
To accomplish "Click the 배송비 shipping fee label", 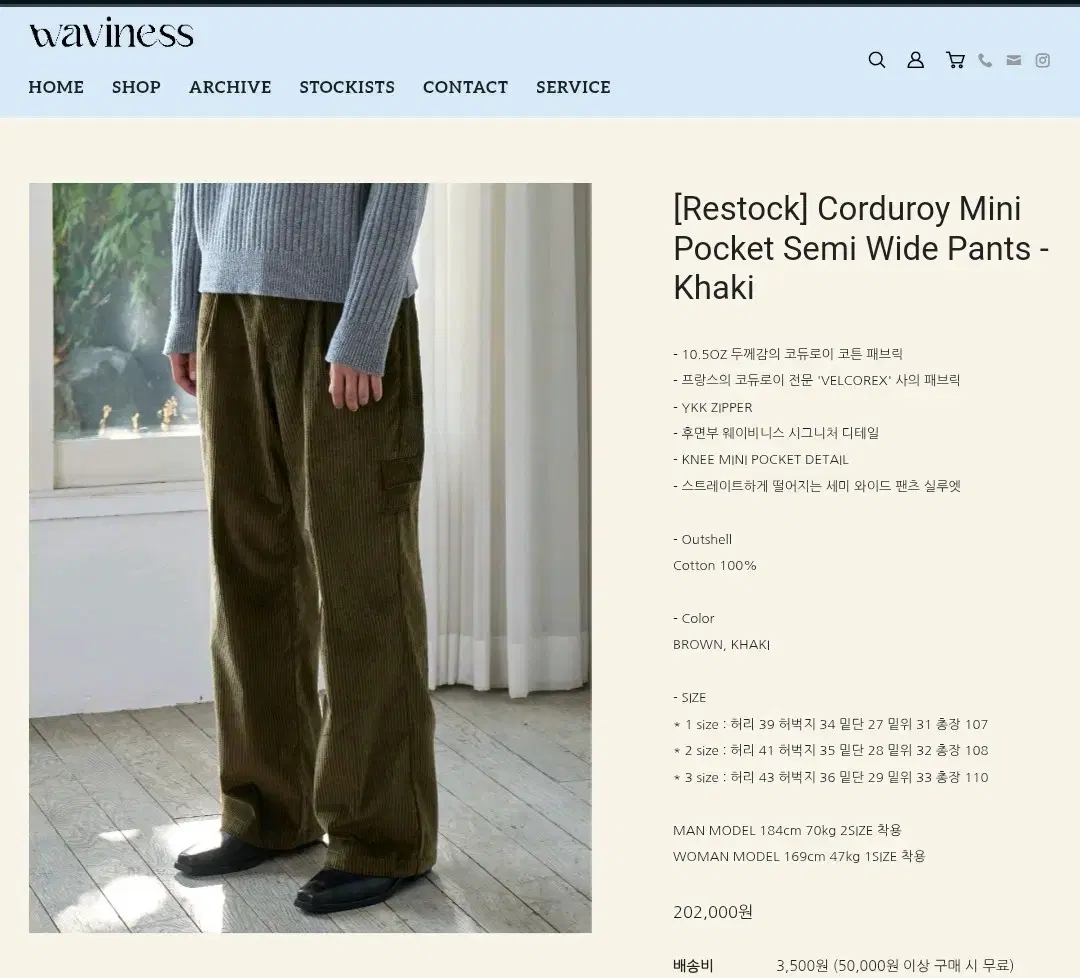I will tap(693, 966).
